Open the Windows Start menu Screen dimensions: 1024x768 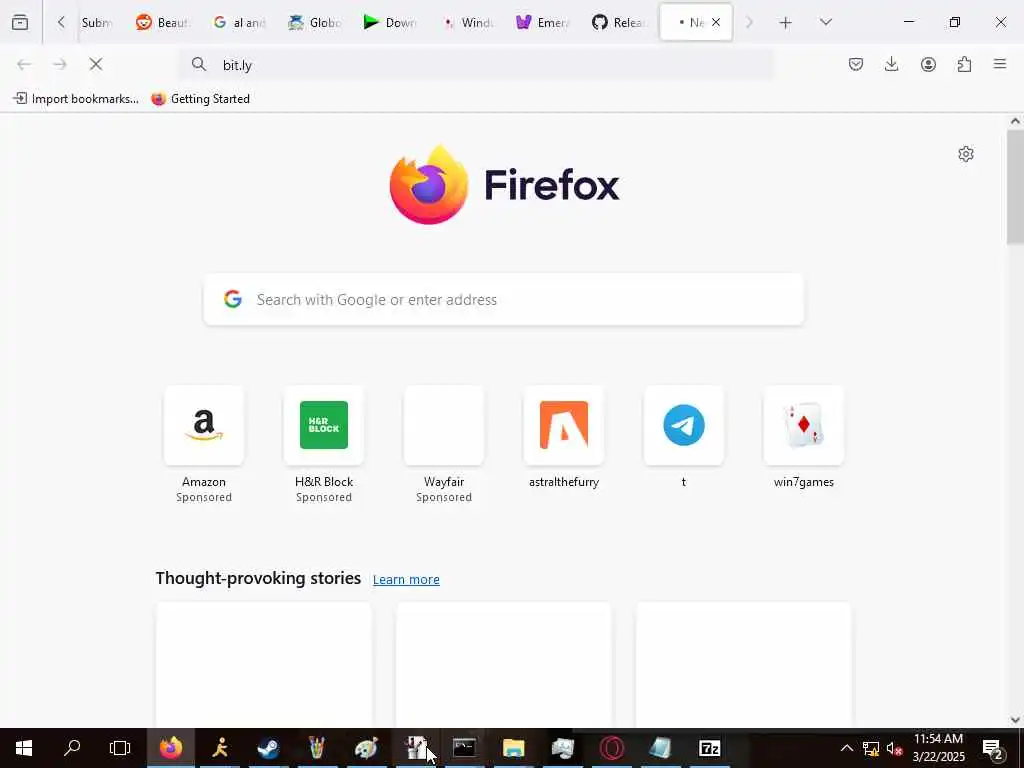click(24, 748)
